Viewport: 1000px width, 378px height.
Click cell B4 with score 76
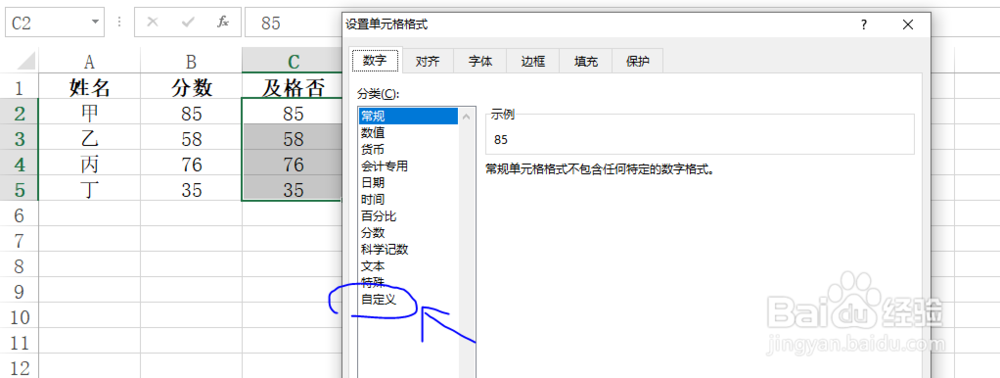click(x=191, y=164)
